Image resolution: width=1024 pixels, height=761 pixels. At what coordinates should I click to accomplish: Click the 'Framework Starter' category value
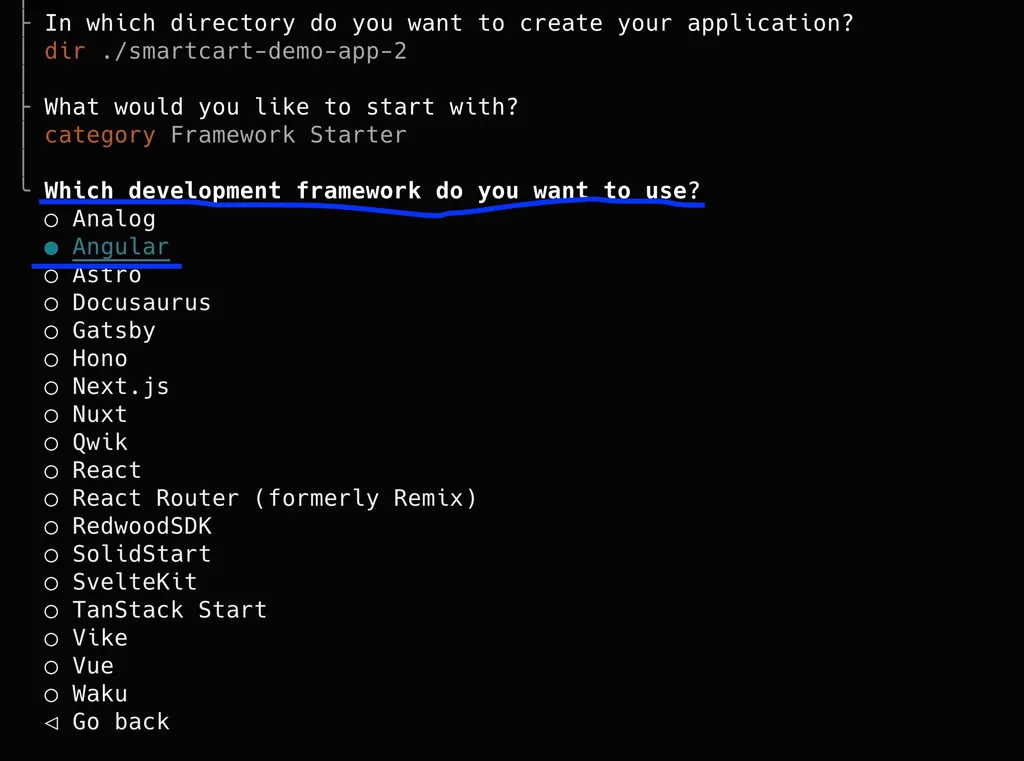pyautogui.click(x=289, y=135)
